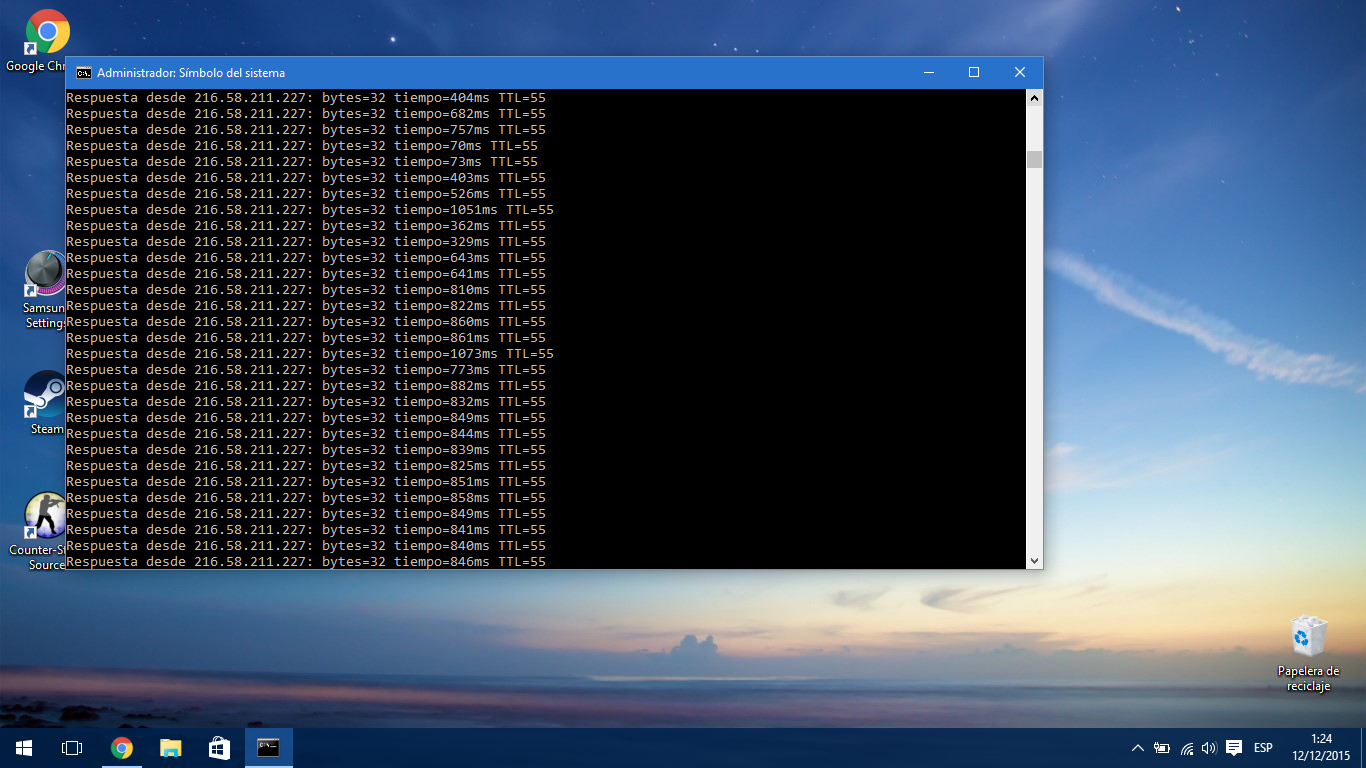Screen dimensions: 1366x768
Task: Click the ping line with tiempo=1073ms
Action: [x=310, y=354]
